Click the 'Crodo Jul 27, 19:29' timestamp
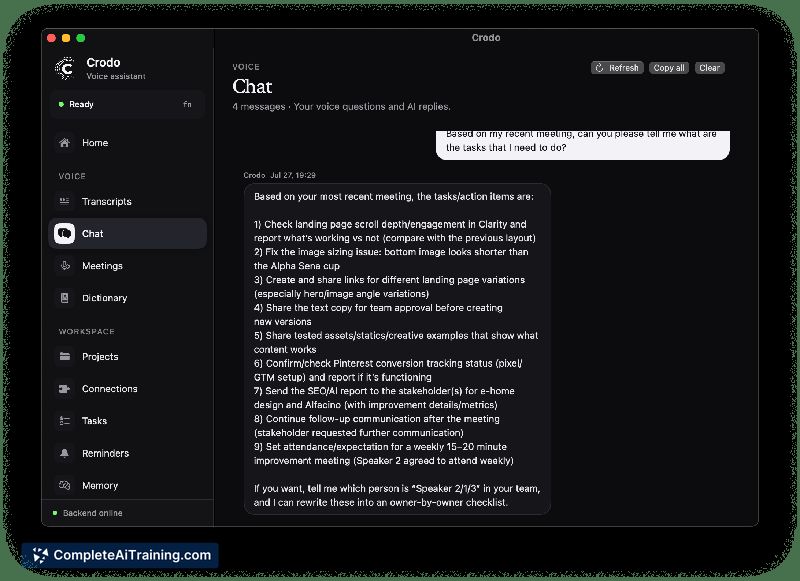Screen dimensions: 800x581 click(x=279, y=175)
